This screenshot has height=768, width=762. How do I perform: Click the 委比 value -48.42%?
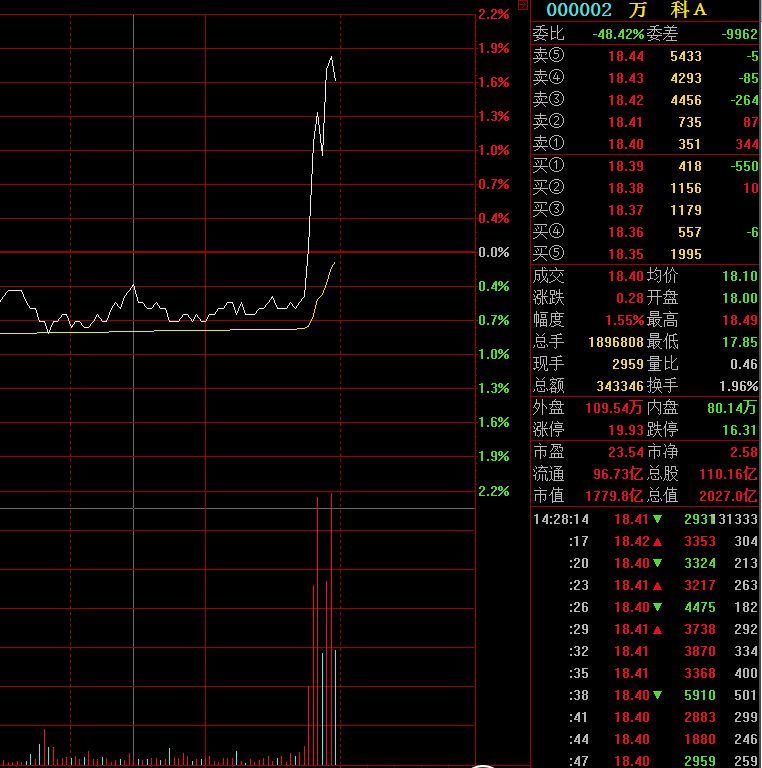coord(617,34)
